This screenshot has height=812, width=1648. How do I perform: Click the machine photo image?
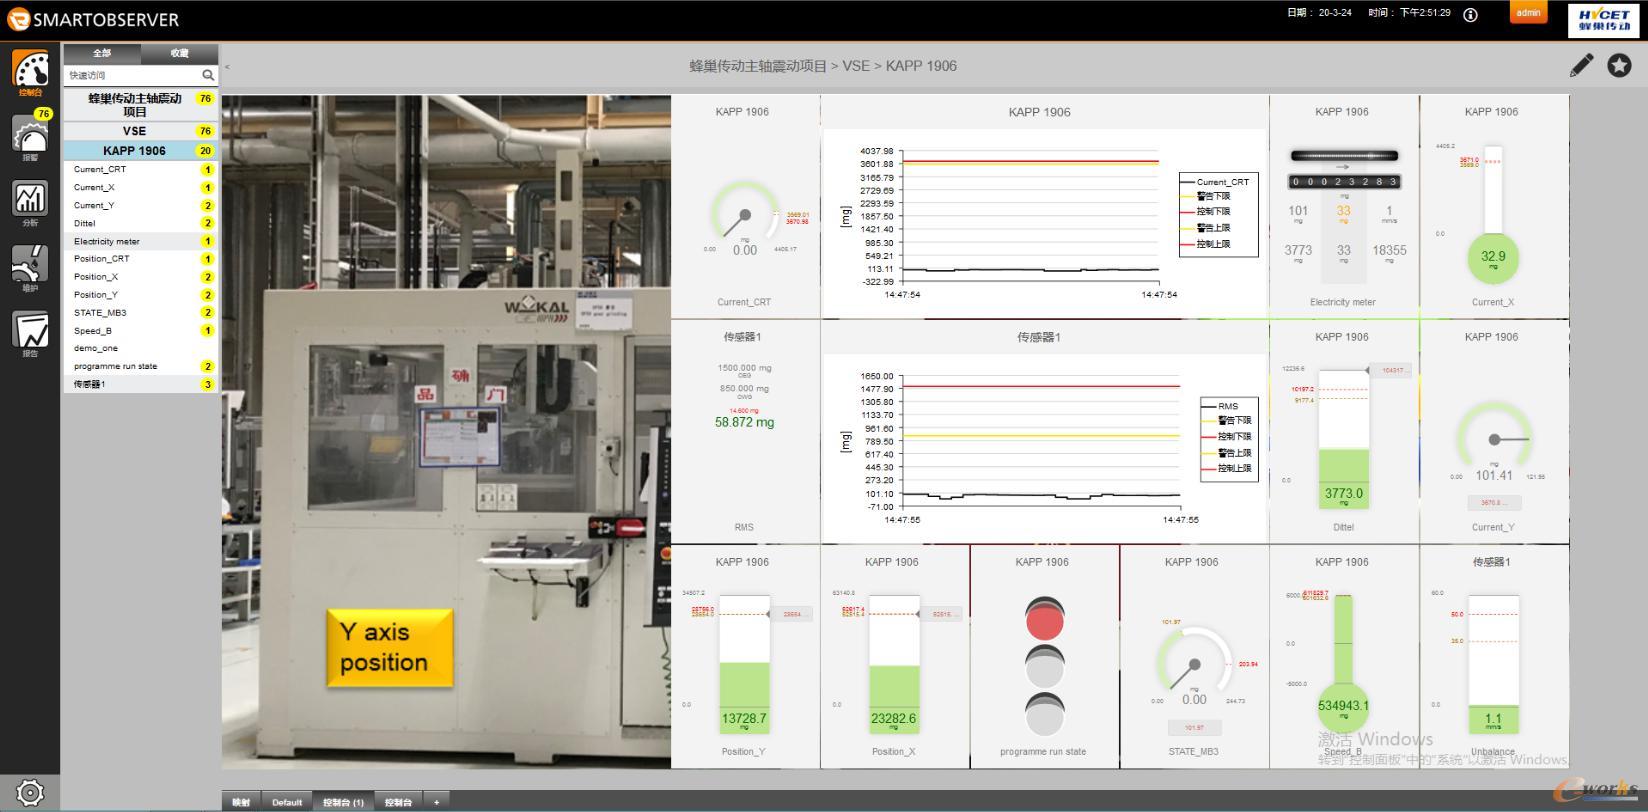click(446, 432)
